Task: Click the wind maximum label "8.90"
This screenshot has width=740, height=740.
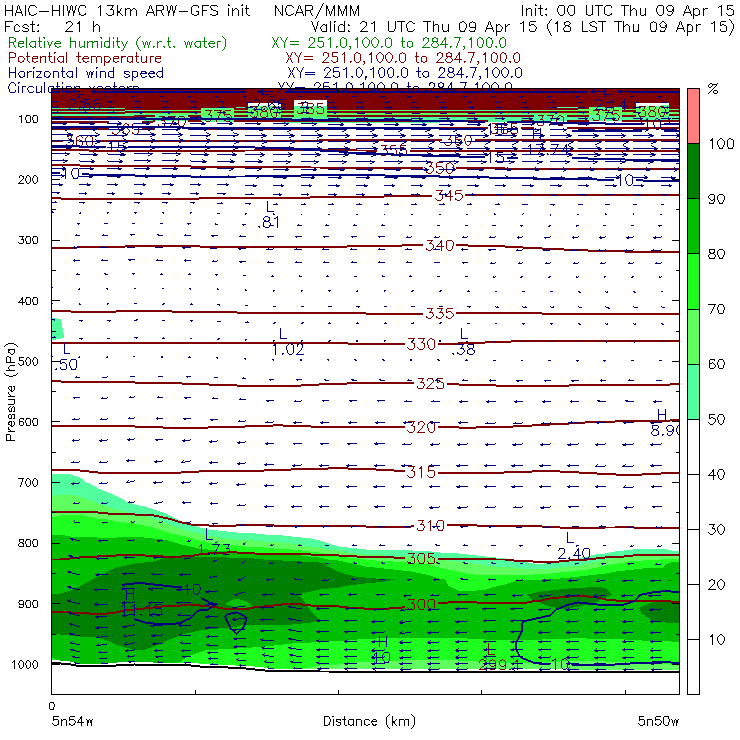Action: point(665,430)
